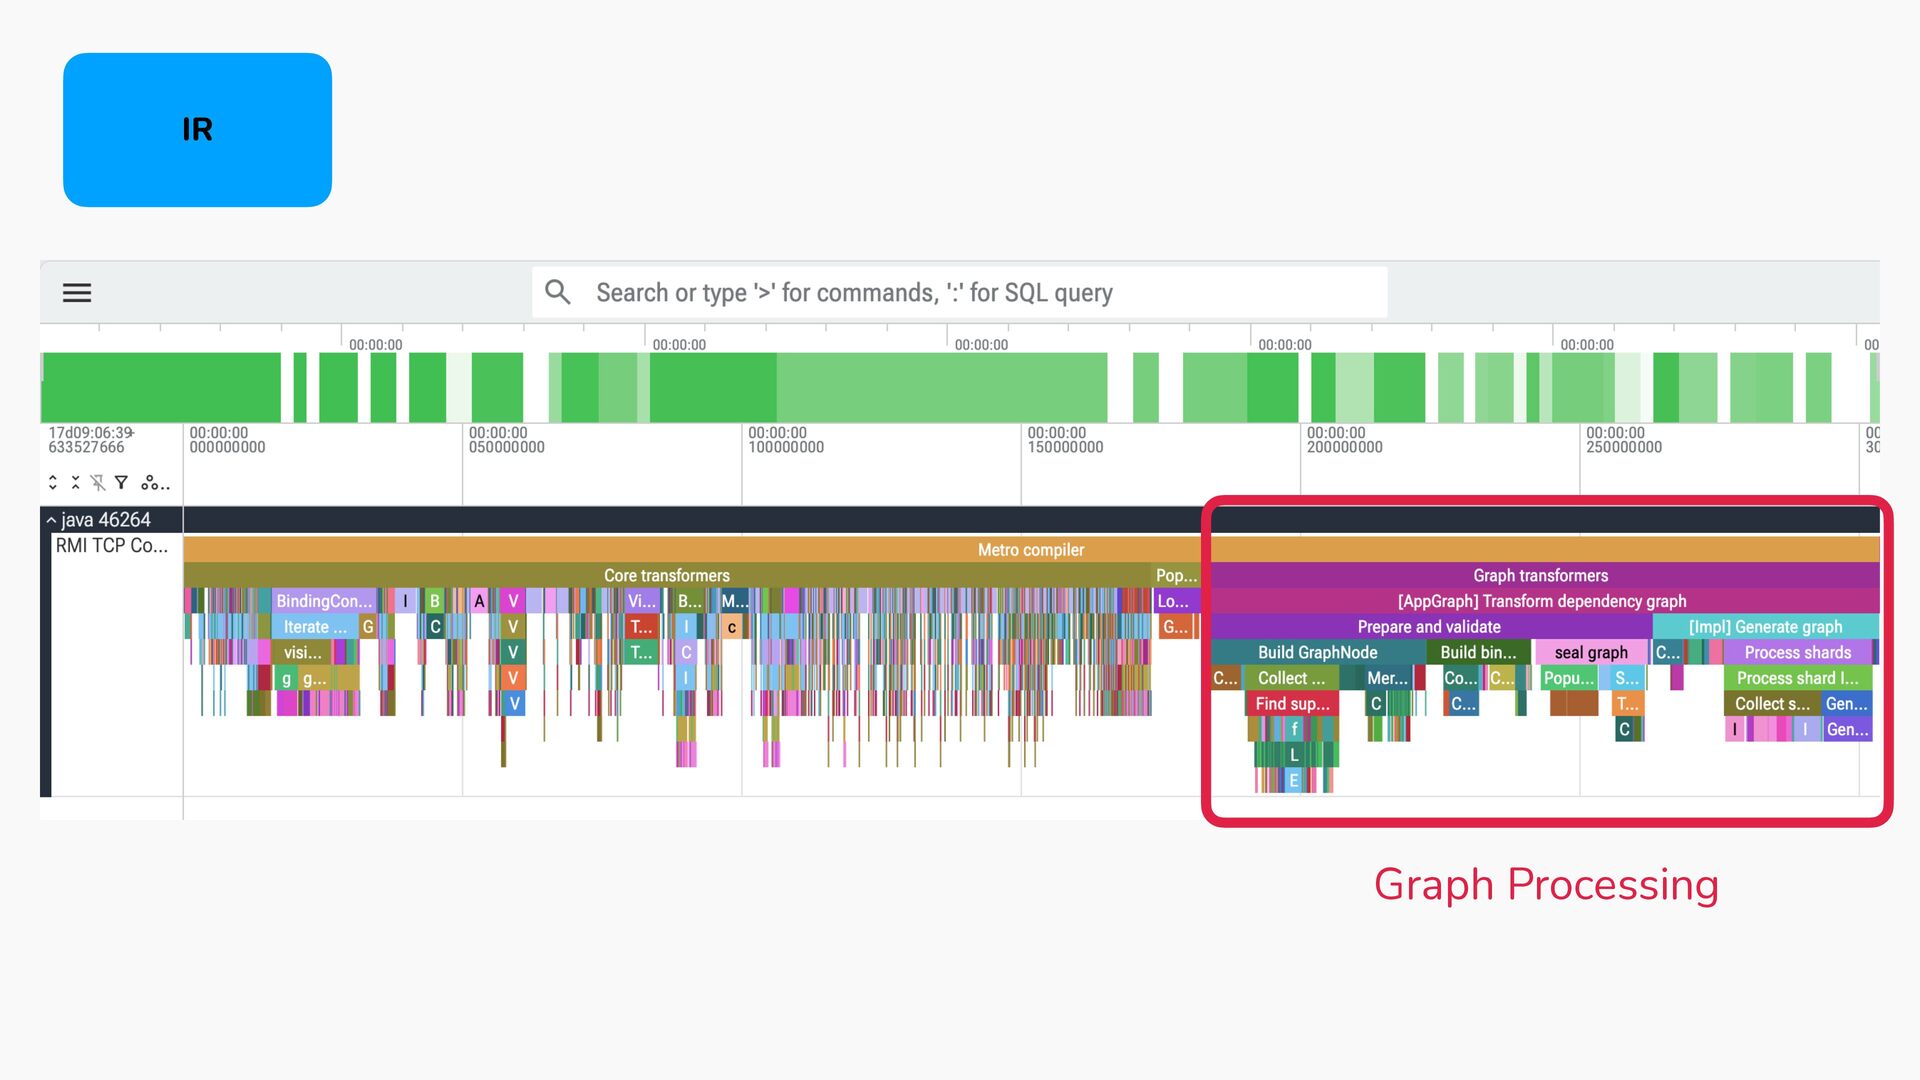This screenshot has height=1080, width=1920.
Task: Click the search magnifier icon
Action: (x=558, y=292)
